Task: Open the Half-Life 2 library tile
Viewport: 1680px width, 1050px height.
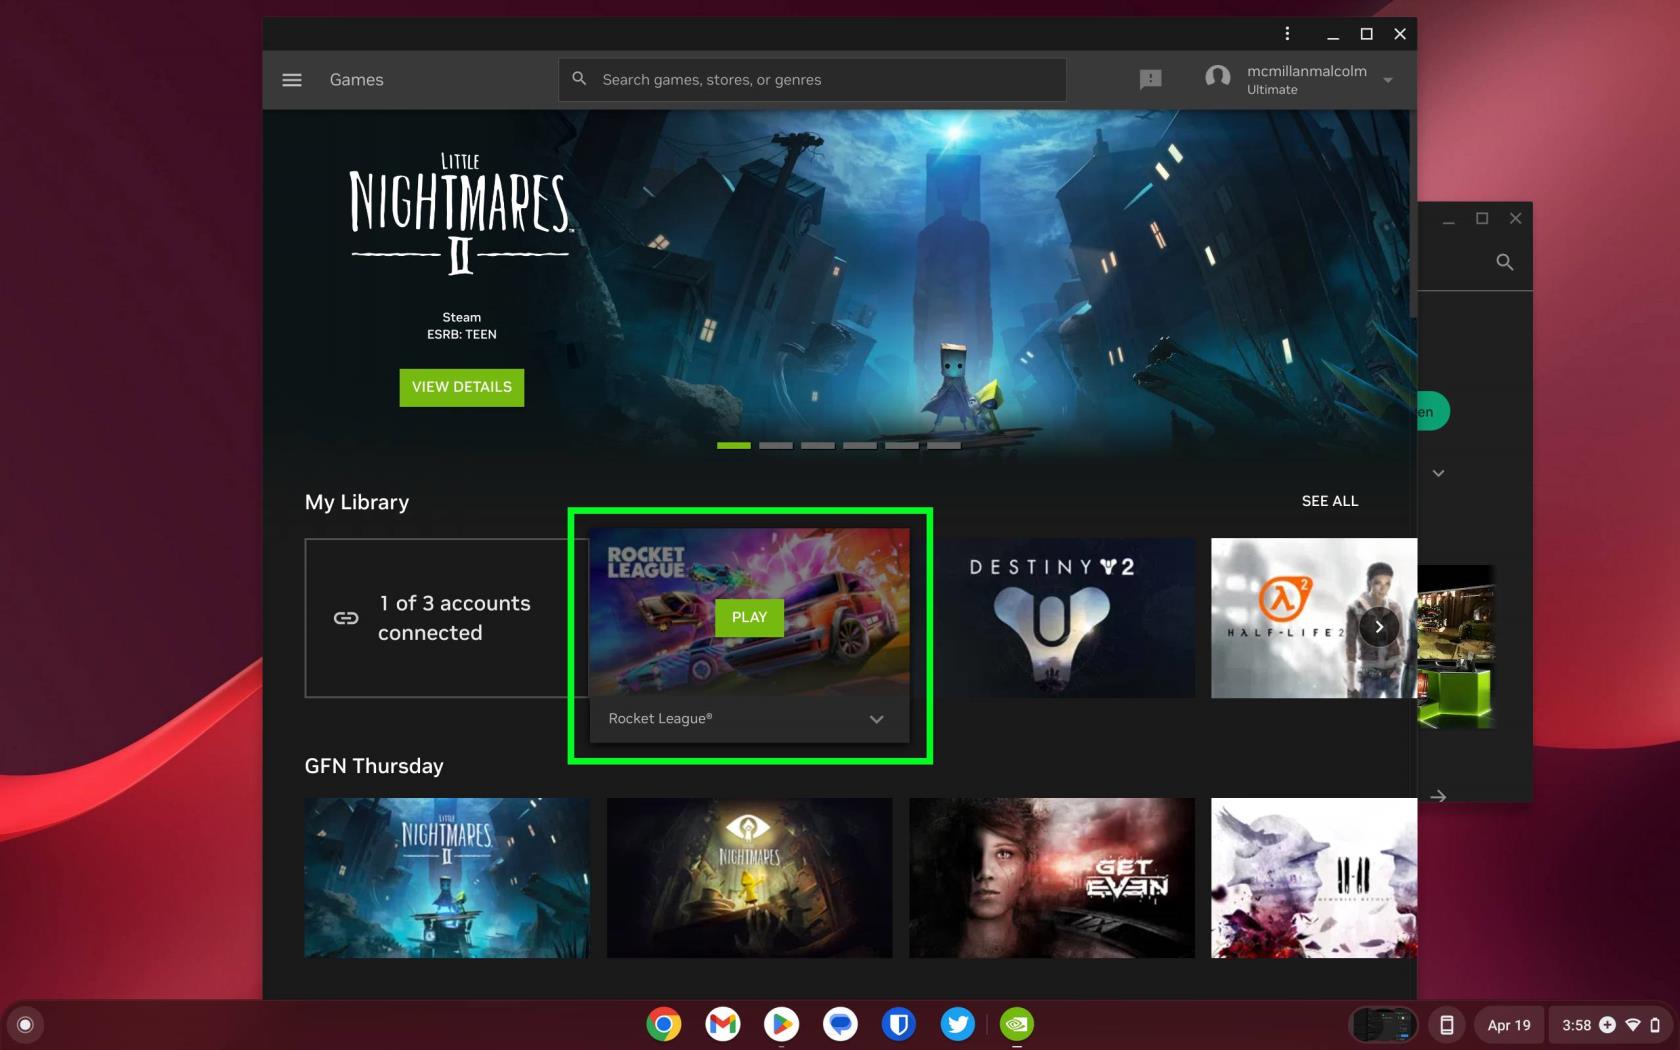Action: coord(1314,618)
